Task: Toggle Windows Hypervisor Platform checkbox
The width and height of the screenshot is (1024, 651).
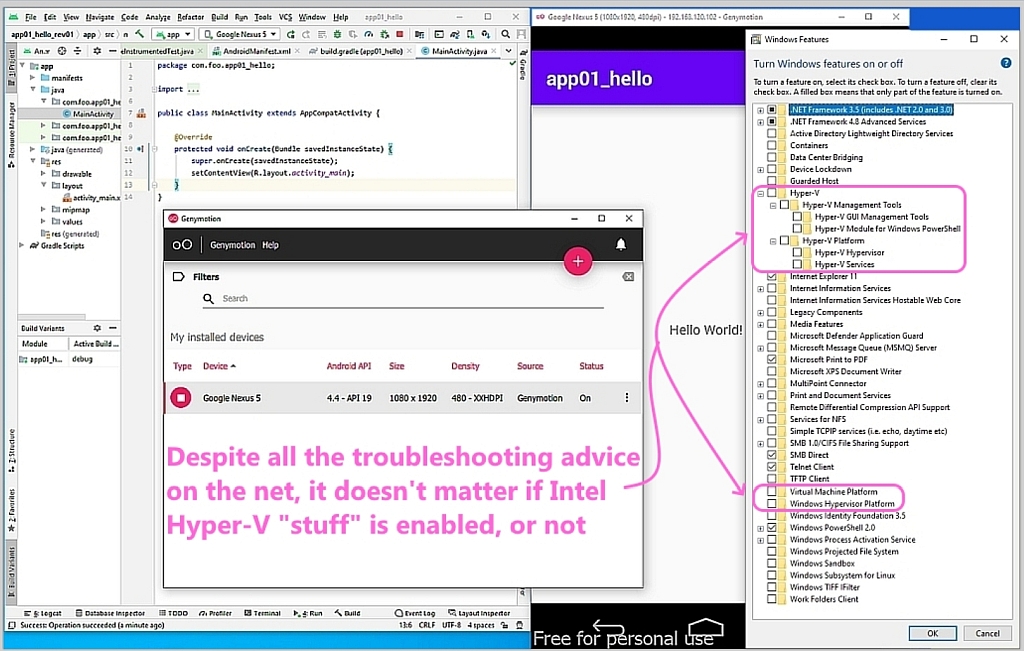Action: click(772, 503)
